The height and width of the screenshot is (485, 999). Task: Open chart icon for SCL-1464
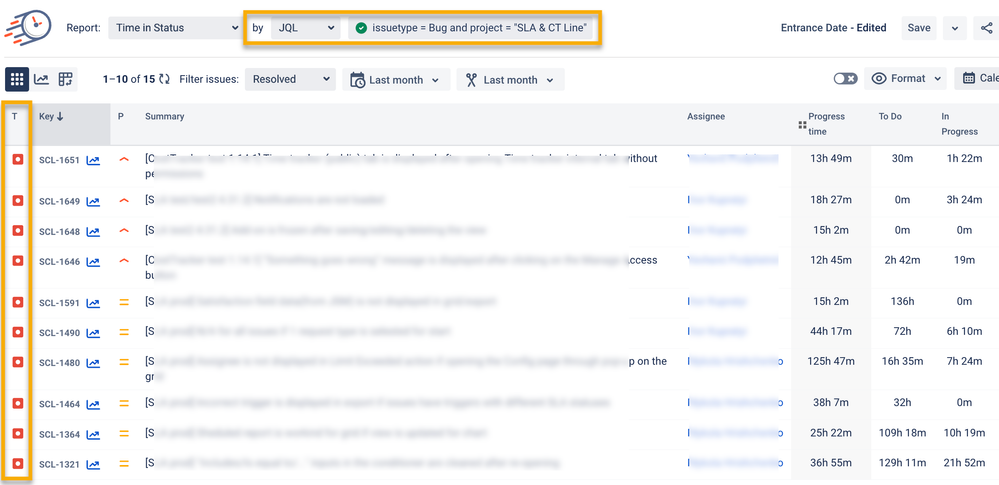coord(93,404)
